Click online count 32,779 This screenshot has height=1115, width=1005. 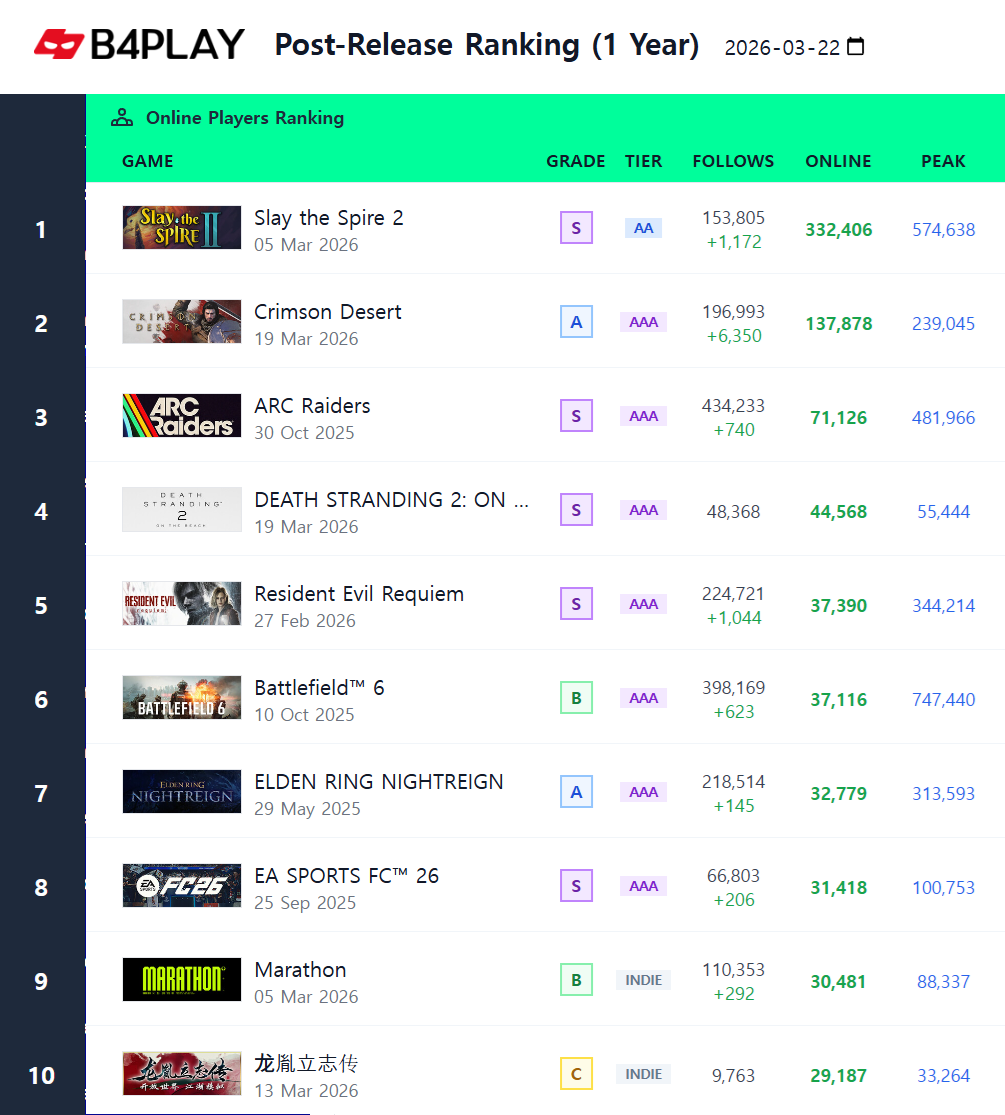(x=839, y=794)
